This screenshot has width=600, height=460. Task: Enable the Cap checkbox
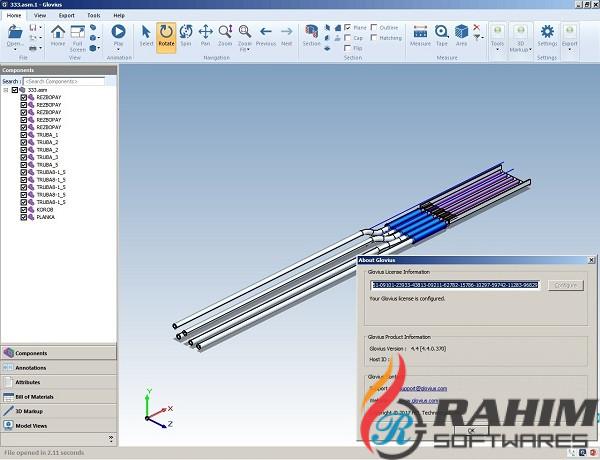pyautogui.click(x=347, y=38)
